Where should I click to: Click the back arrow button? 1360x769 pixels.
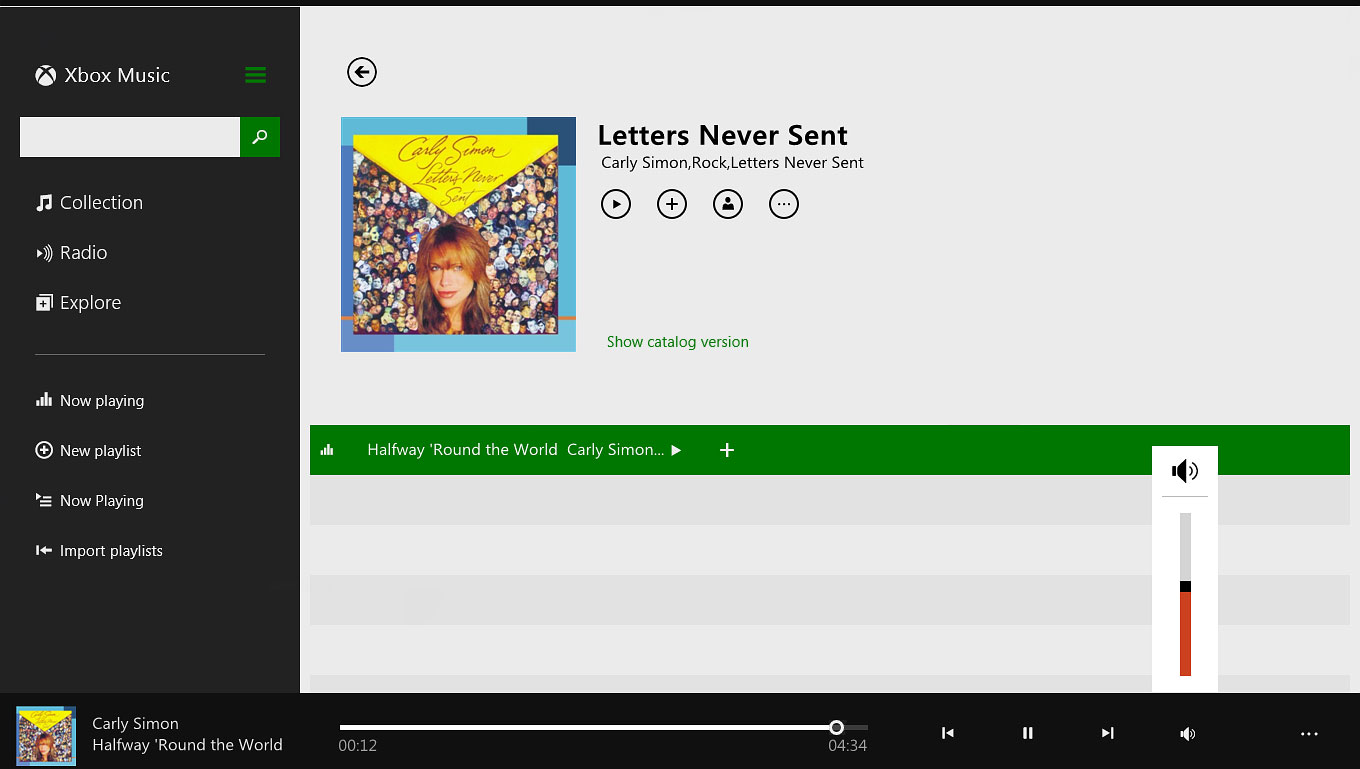pyautogui.click(x=362, y=72)
